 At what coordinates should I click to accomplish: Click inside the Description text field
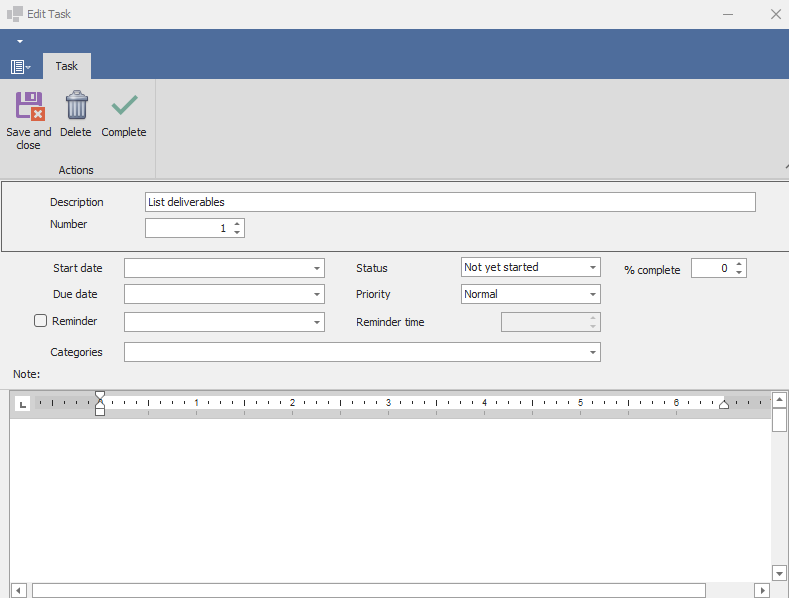tap(450, 202)
